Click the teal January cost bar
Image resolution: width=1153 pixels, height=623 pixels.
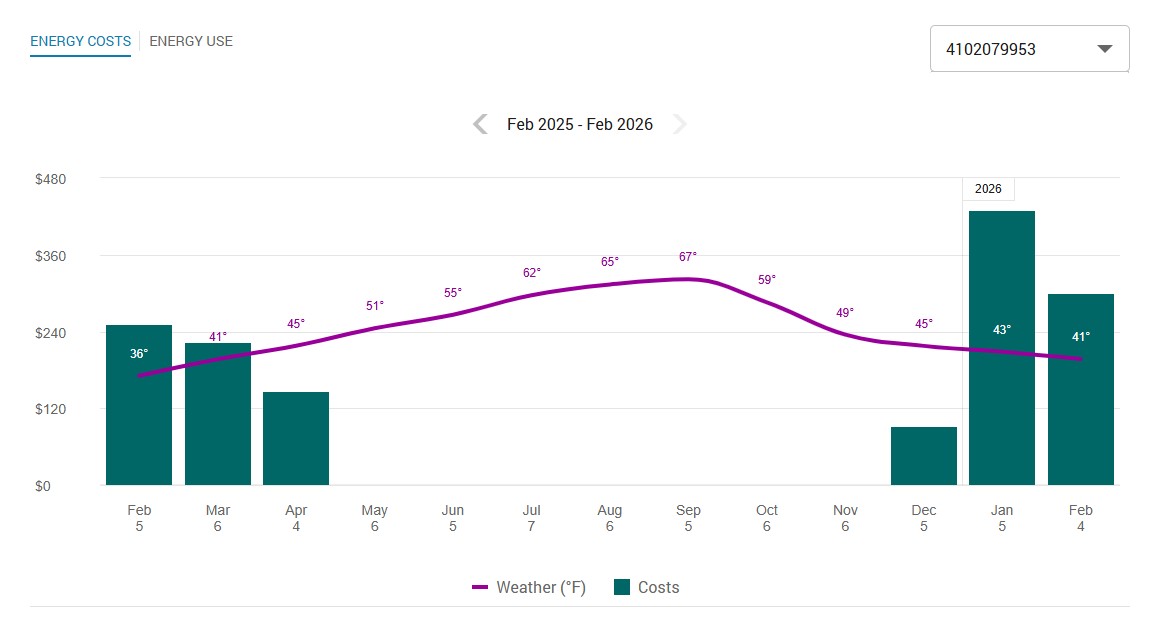coord(1002,345)
